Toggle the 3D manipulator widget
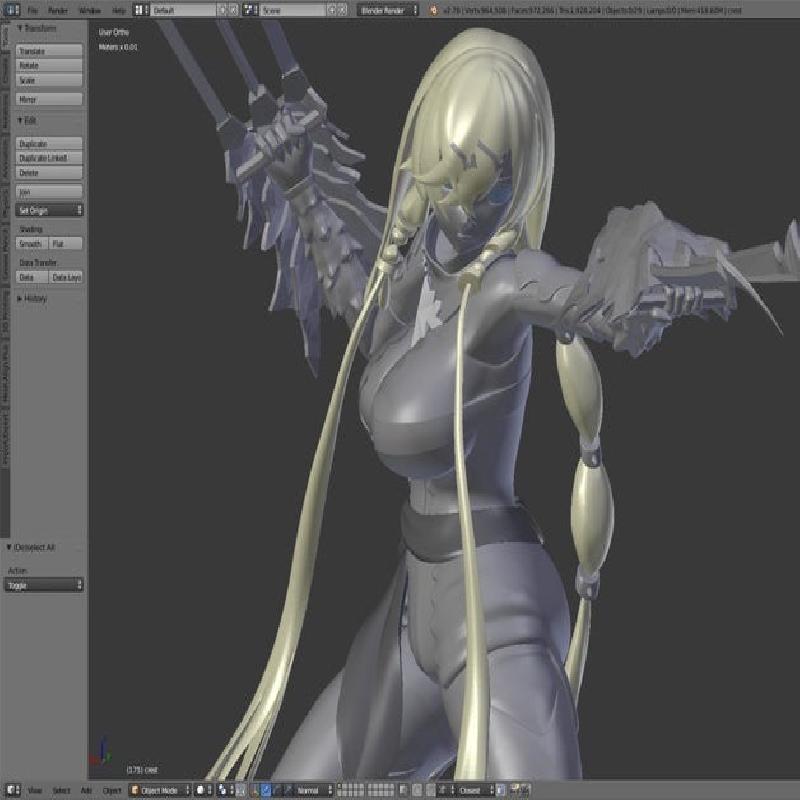This screenshot has height=800, width=800. click(x=255, y=790)
